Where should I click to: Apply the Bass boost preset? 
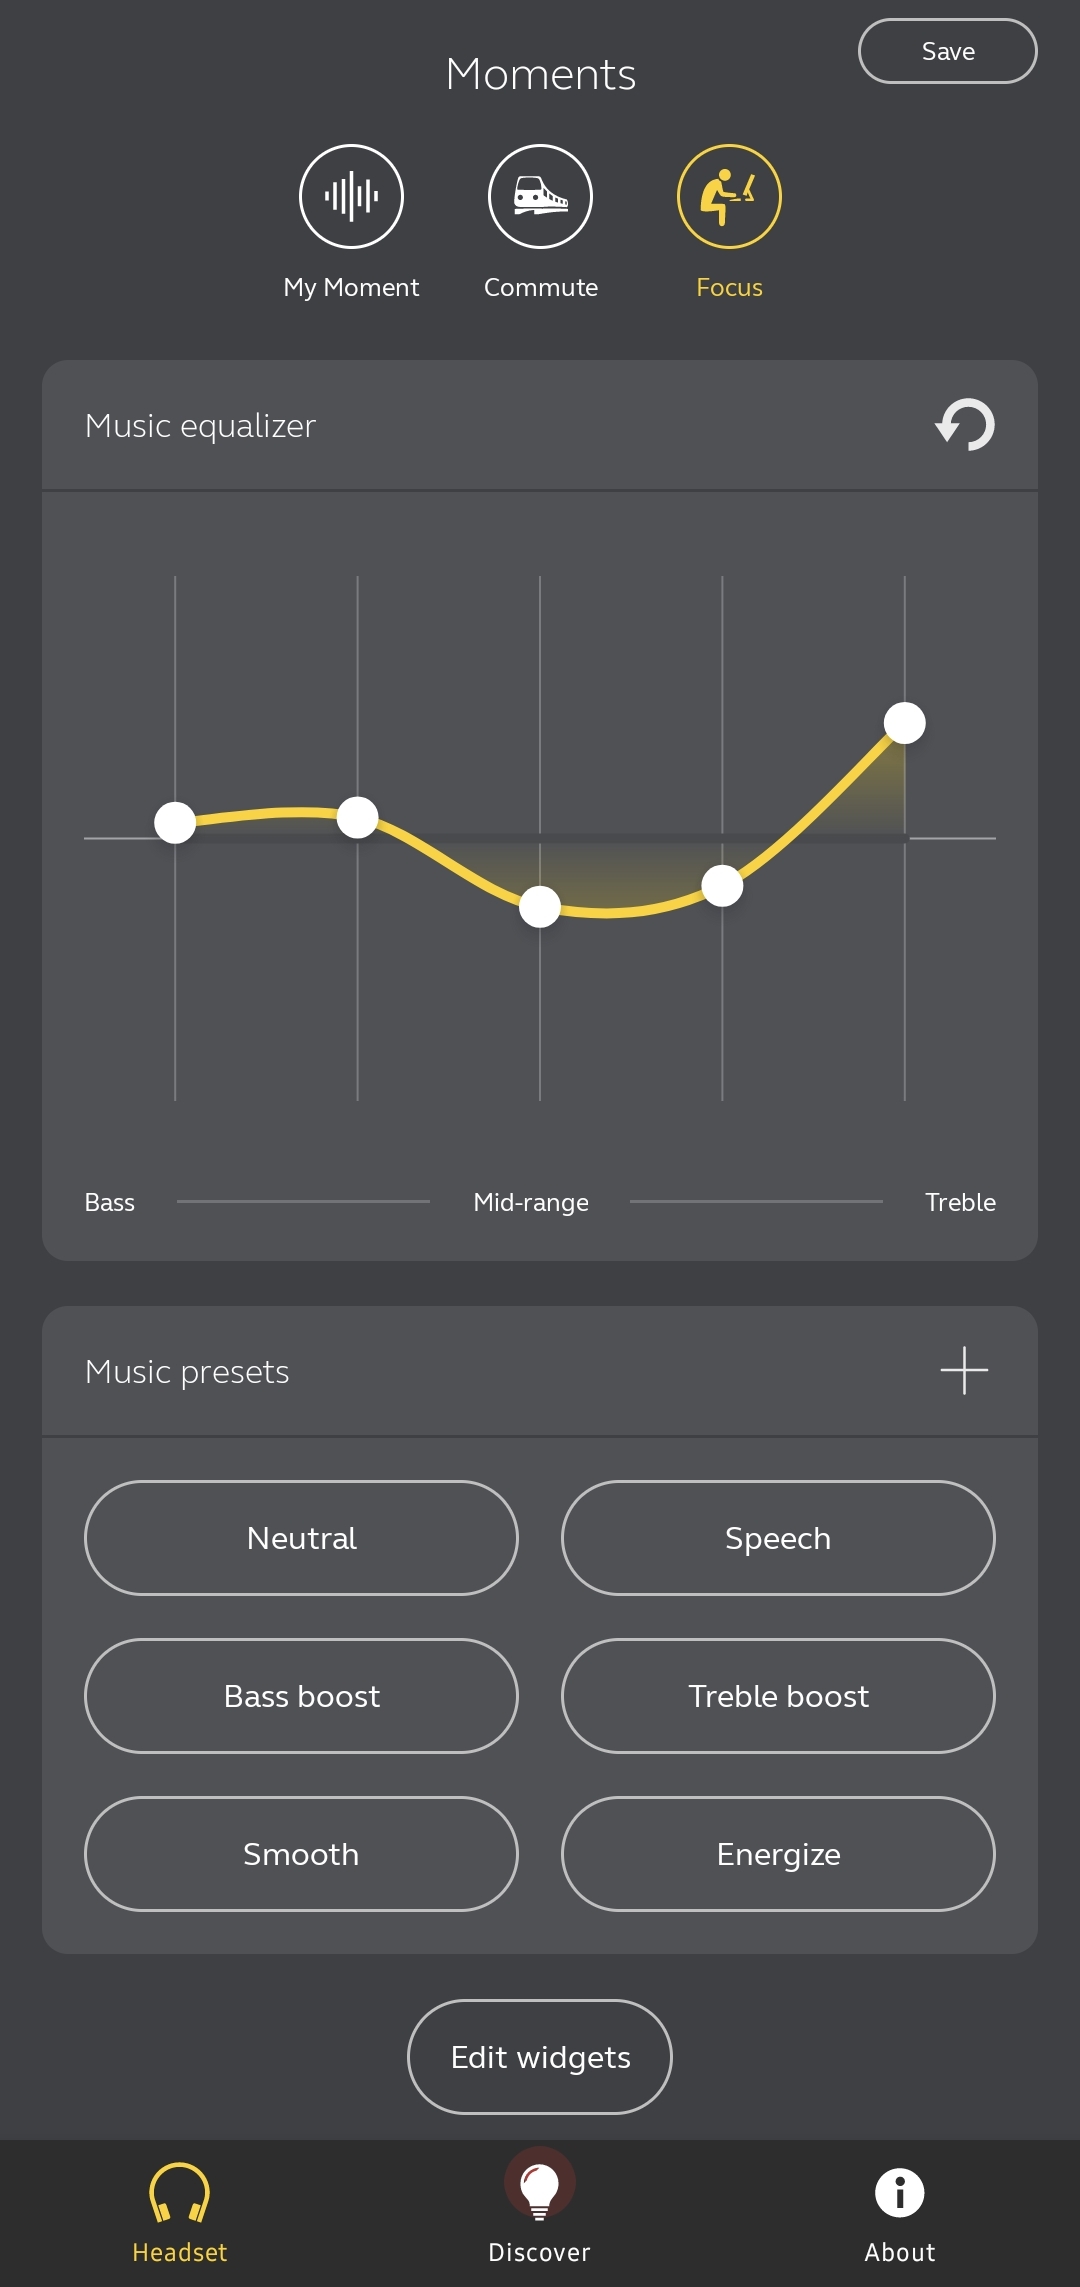[x=301, y=1696]
